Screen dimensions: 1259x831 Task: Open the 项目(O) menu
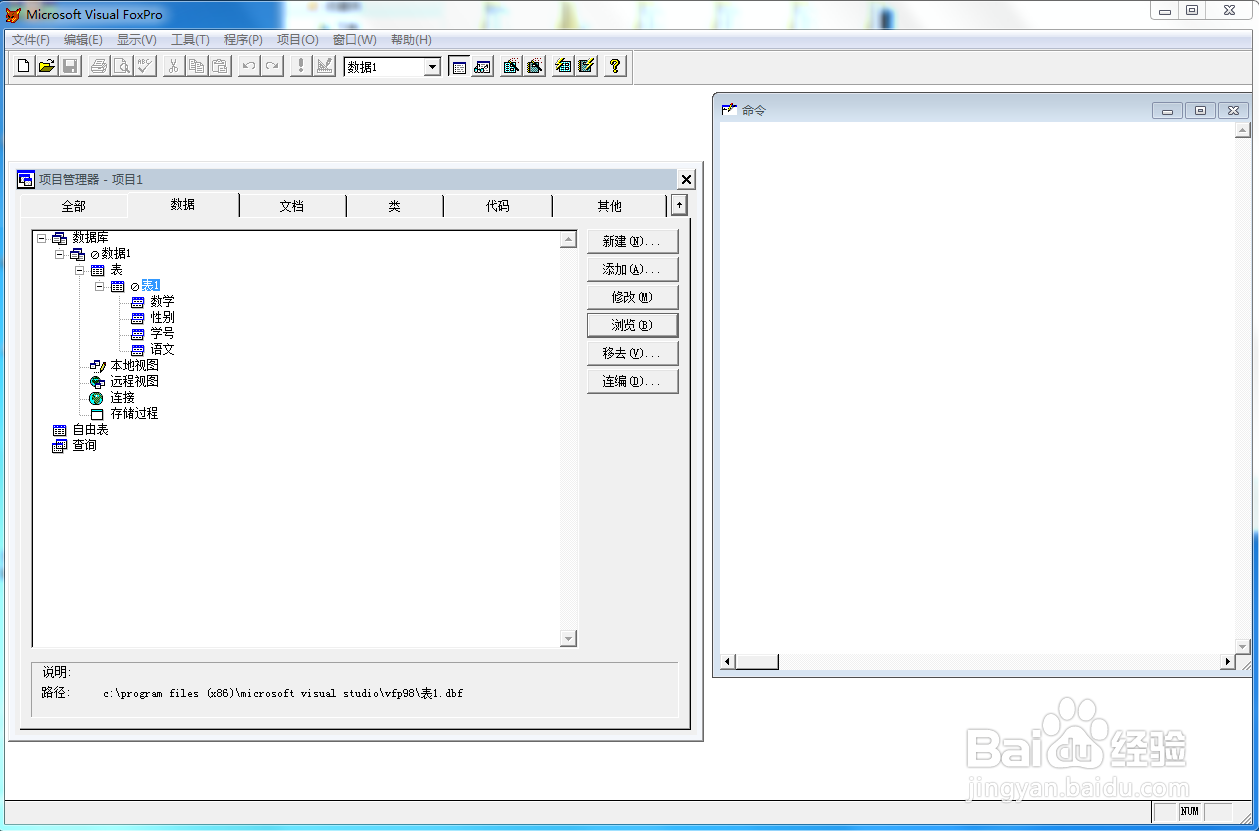(298, 40)
